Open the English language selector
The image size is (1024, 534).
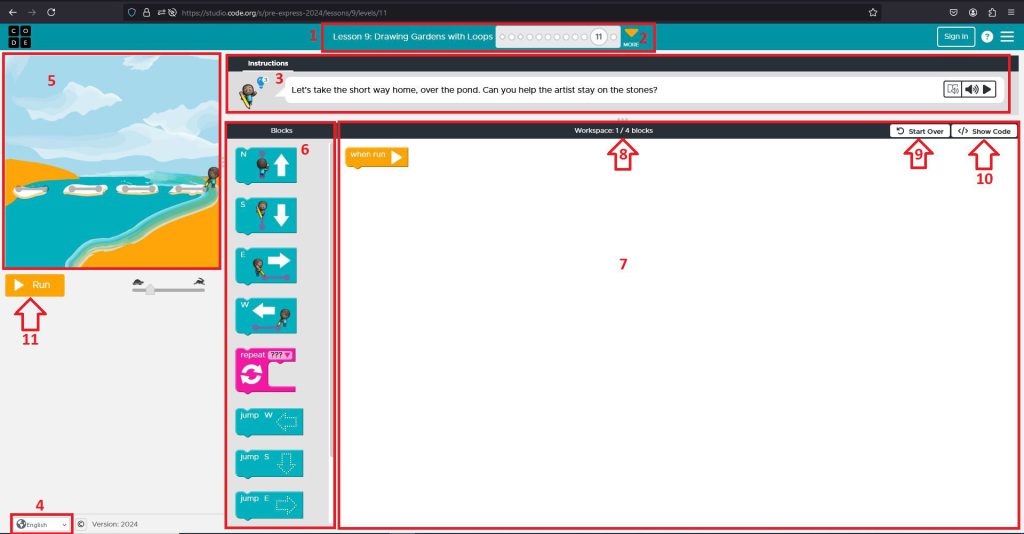click(42, 524)
